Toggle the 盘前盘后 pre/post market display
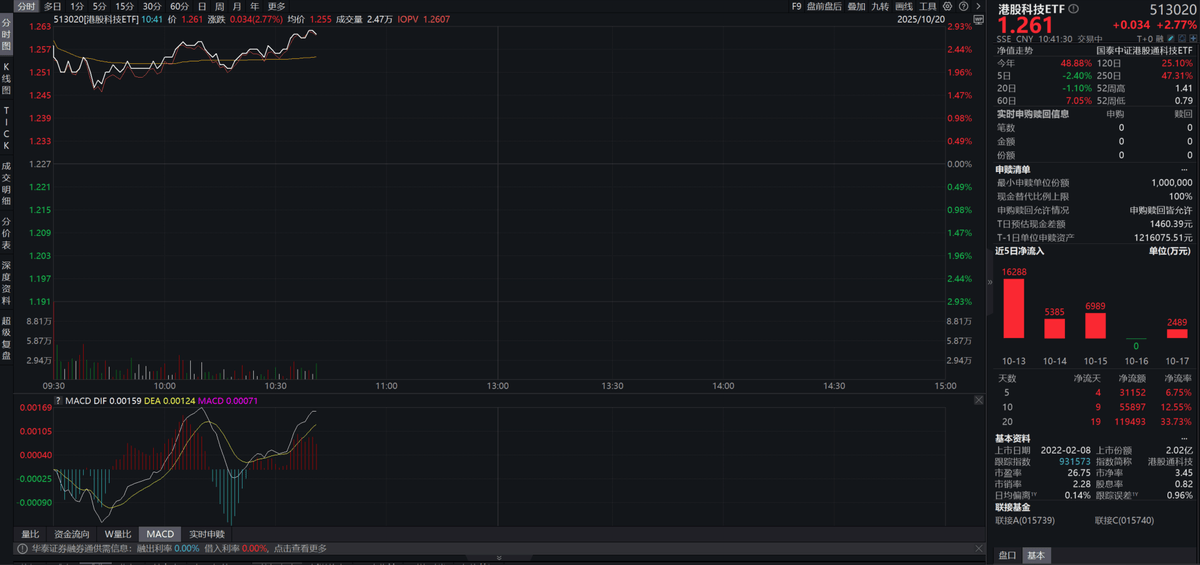Screen dimensions: 1200x565 [823, 6]
